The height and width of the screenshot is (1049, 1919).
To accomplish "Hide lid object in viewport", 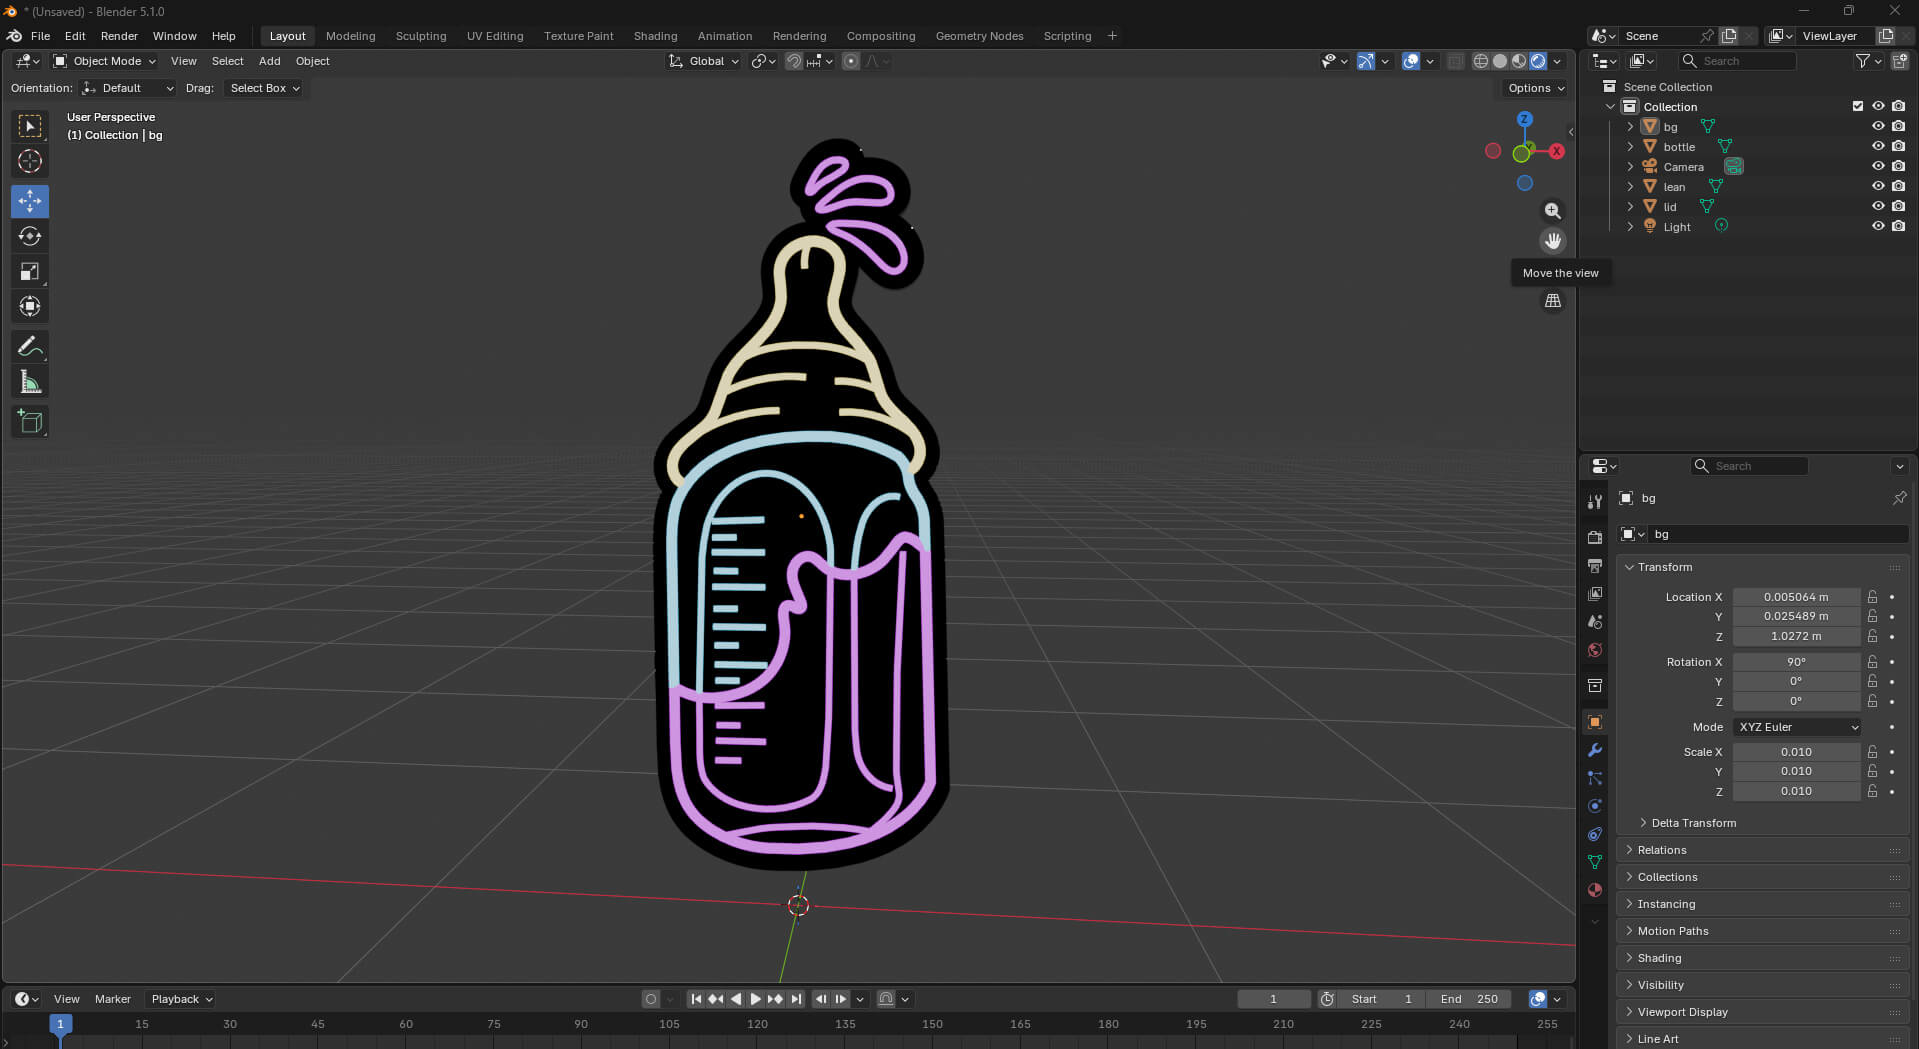I will (x=1878, y=207).
